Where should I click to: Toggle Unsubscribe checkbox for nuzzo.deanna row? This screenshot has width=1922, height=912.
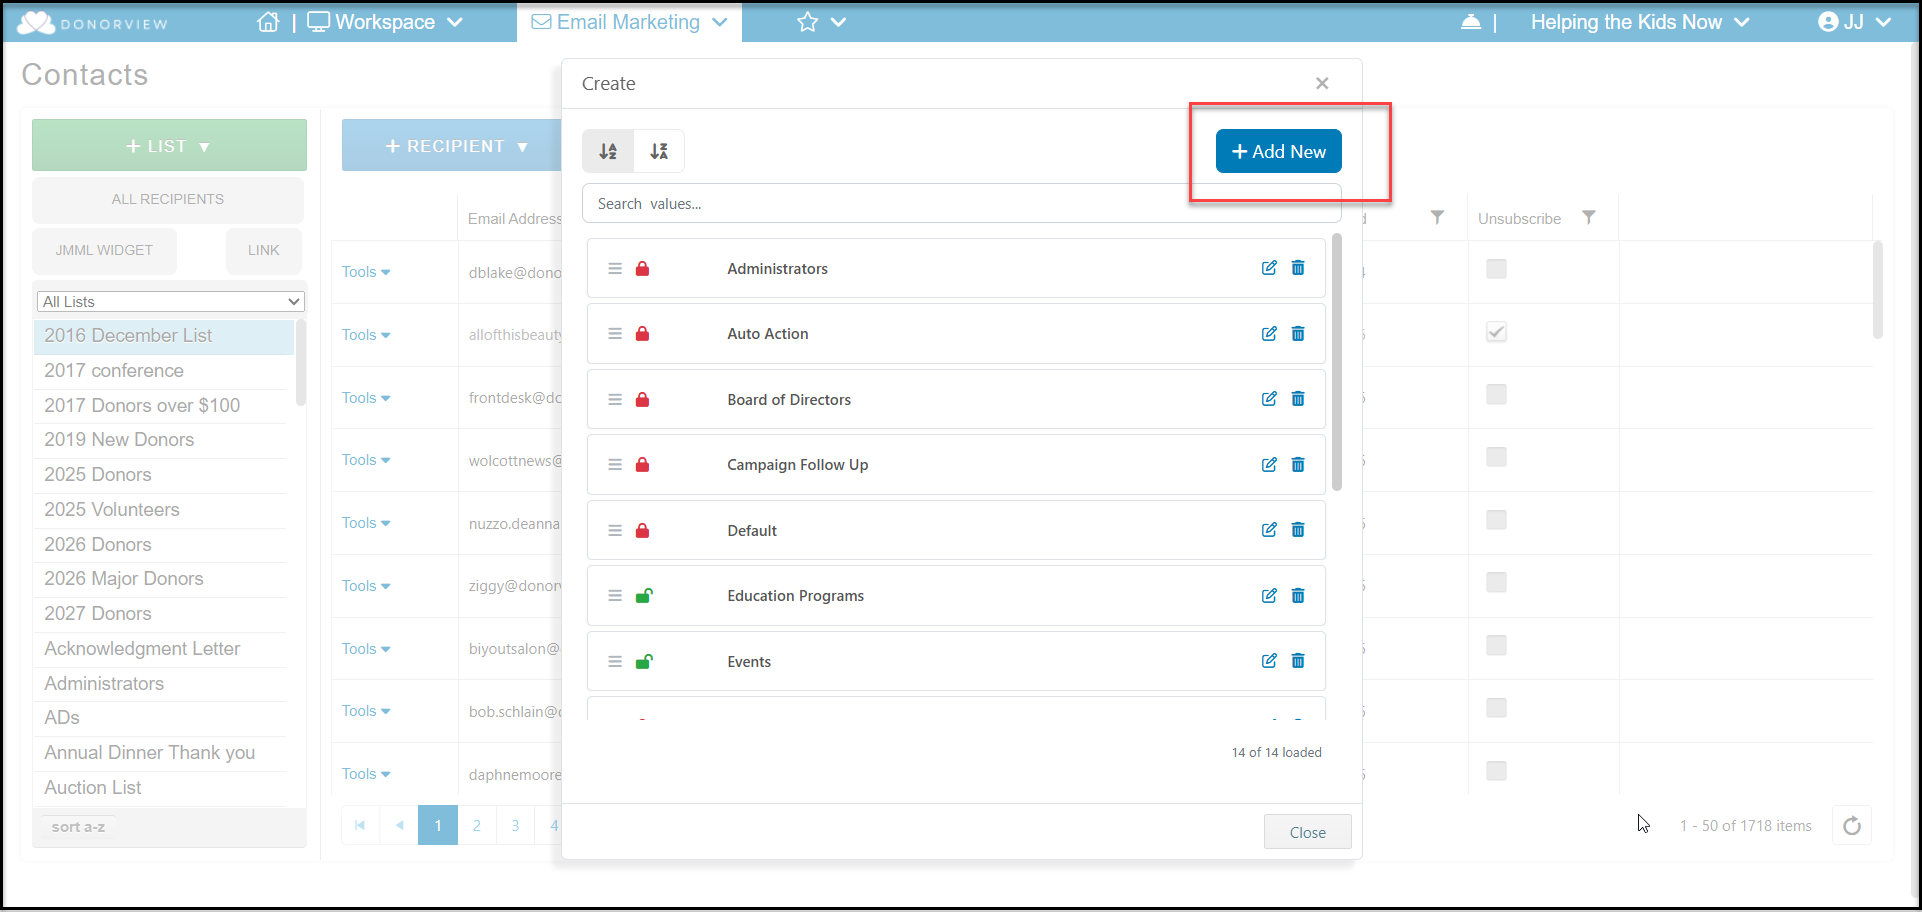point(1496,520)
